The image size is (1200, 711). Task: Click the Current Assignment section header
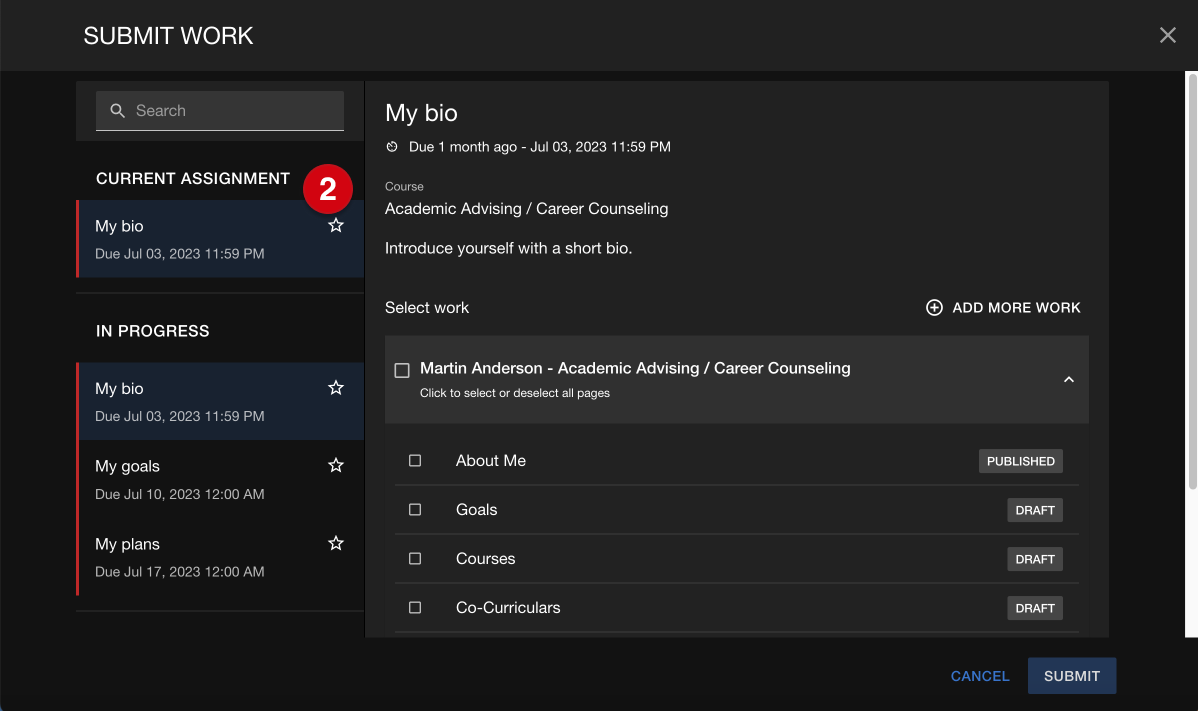pyautogui.click(x=193, y=179)
